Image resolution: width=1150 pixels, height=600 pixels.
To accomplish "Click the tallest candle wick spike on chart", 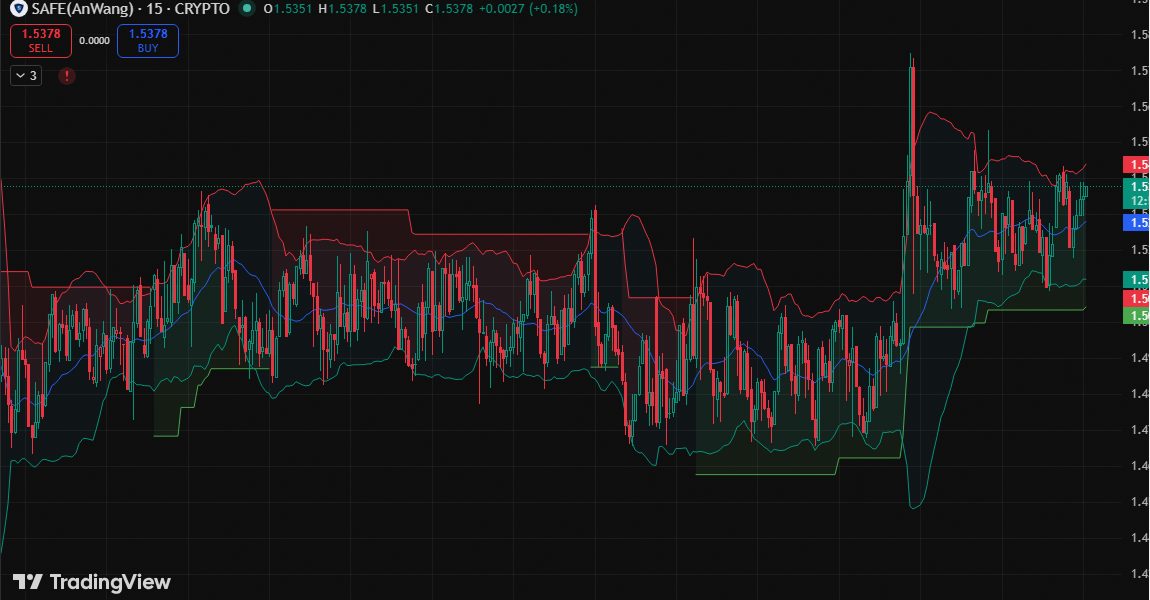I will [911, 60].
